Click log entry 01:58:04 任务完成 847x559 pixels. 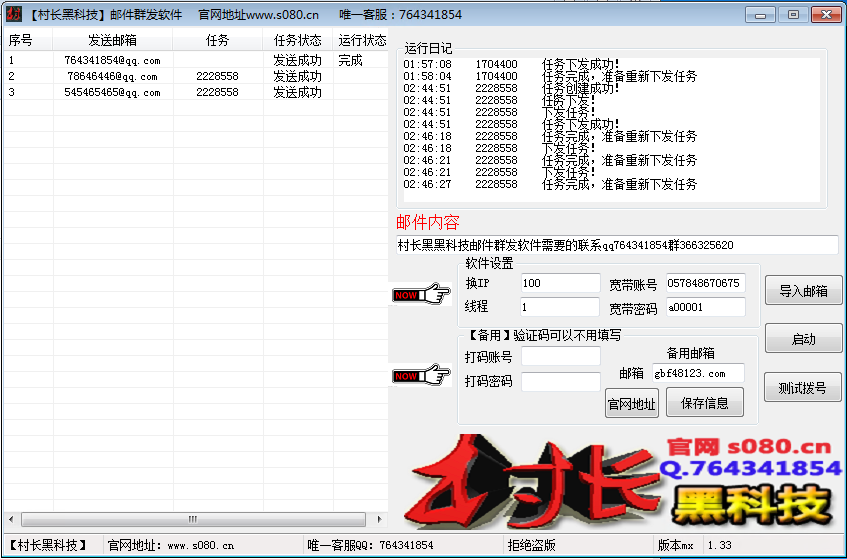(550, 76)
